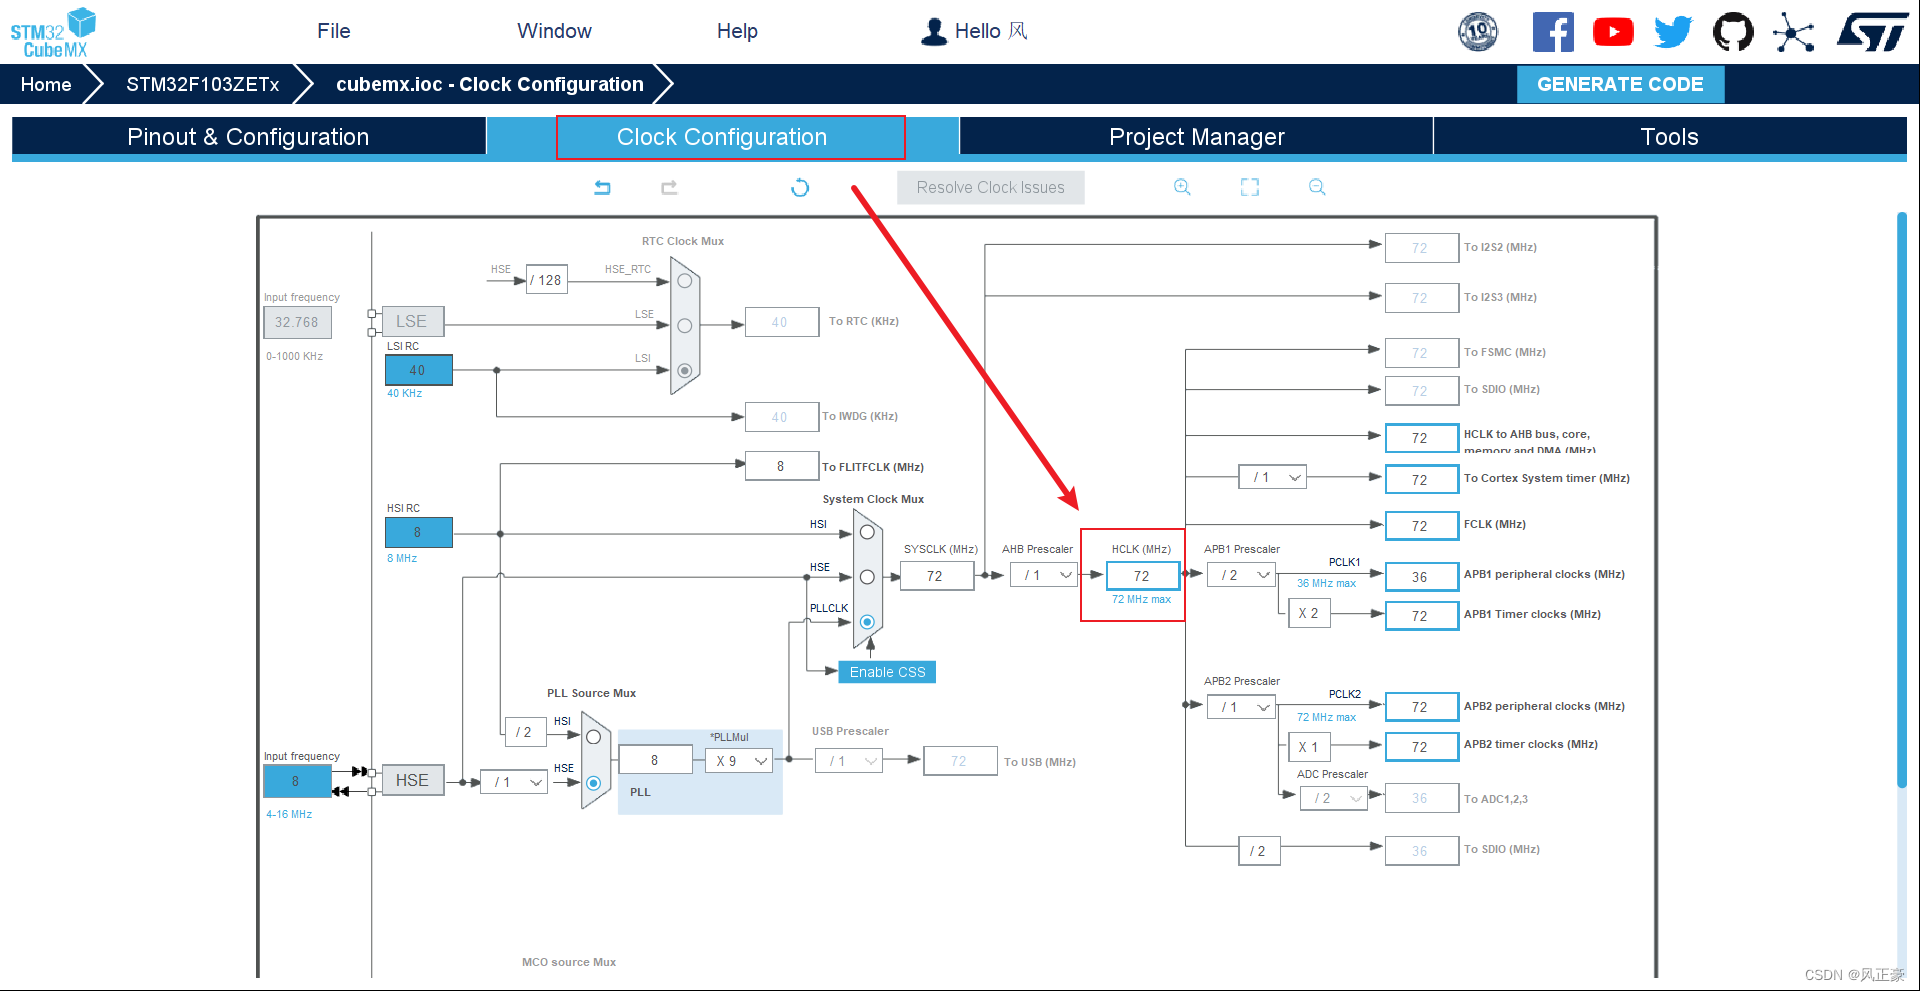Open the APB2 Prescaler dropdown
The image size is (1920, 991).
tap(1241, 707)
